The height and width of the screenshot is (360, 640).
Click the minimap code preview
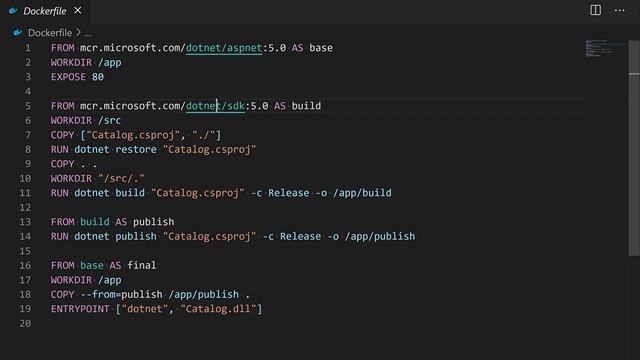click(599, 48)
